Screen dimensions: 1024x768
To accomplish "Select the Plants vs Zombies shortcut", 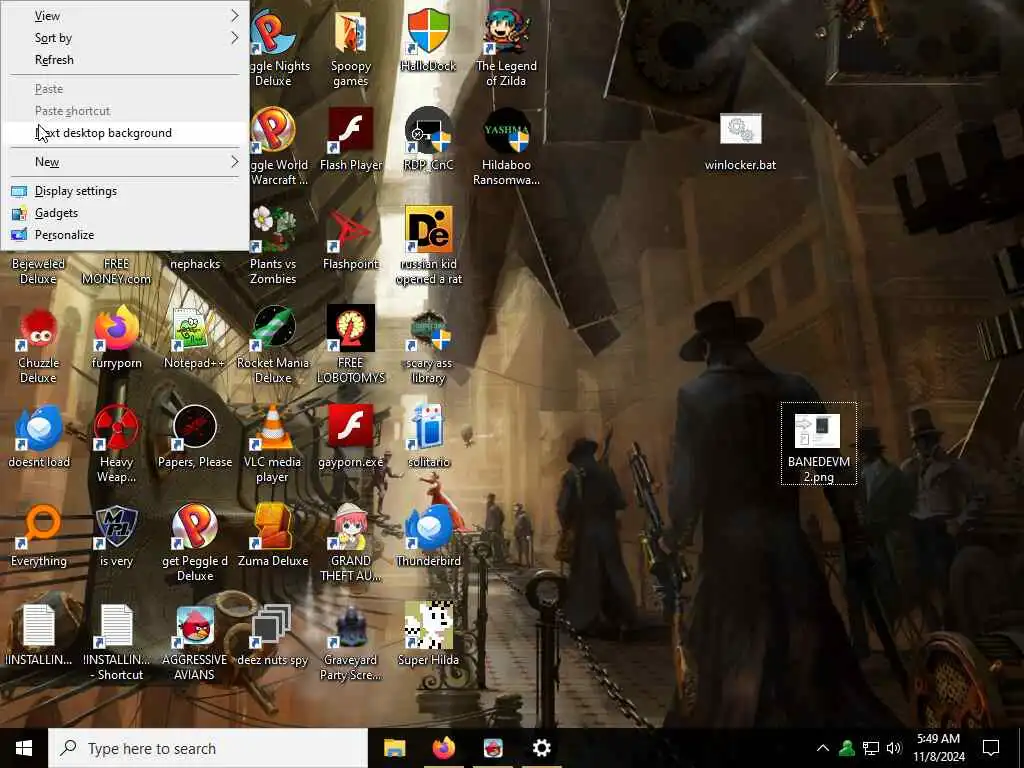I will [273, 230].
